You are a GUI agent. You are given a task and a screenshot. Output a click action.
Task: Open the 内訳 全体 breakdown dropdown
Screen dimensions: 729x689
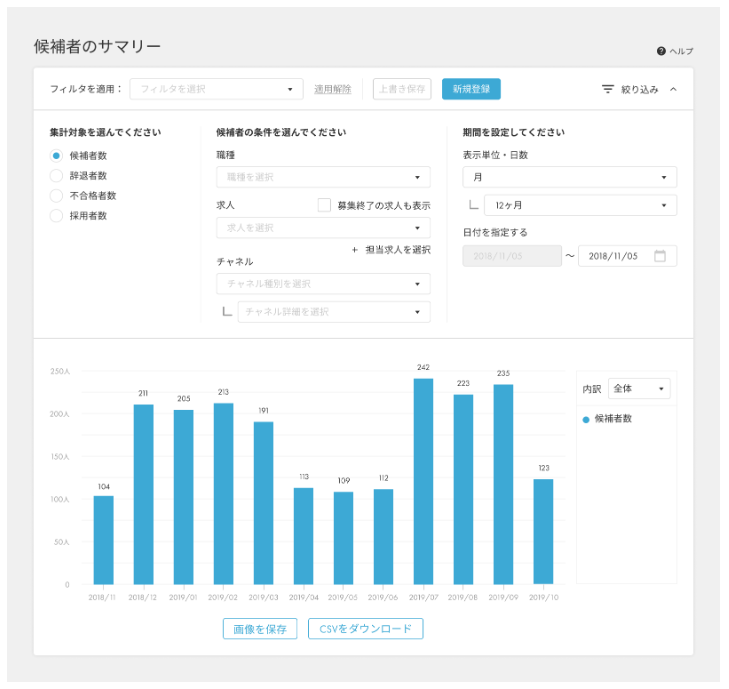click(639, 388)
